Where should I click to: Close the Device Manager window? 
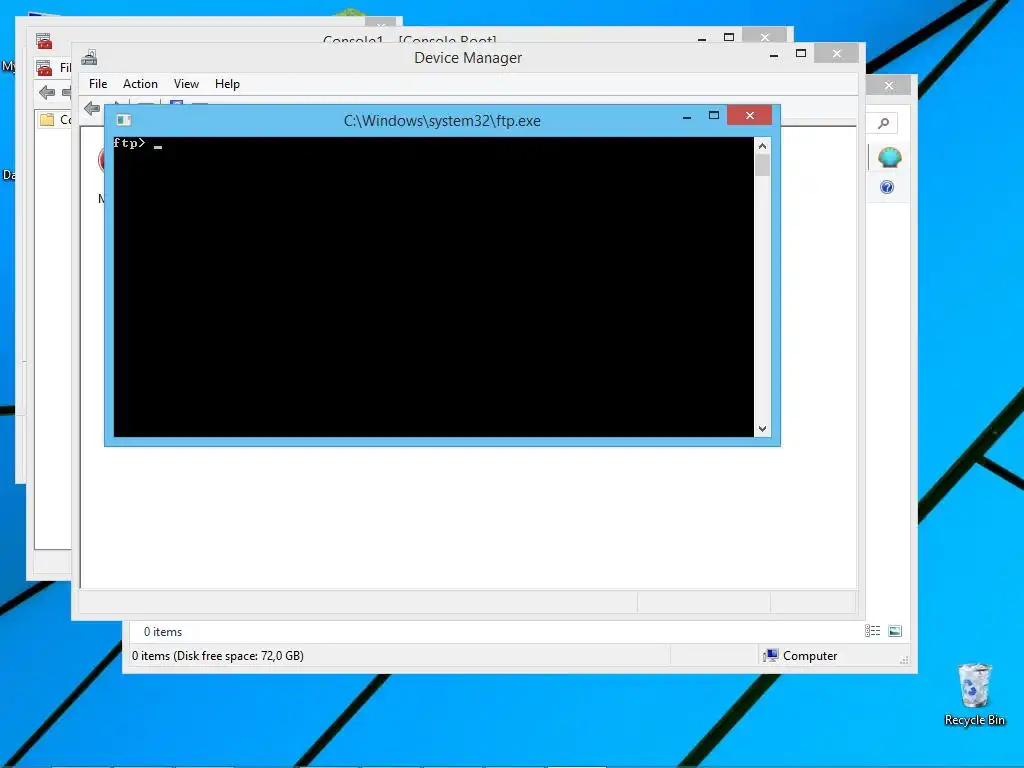click(837, 54)
